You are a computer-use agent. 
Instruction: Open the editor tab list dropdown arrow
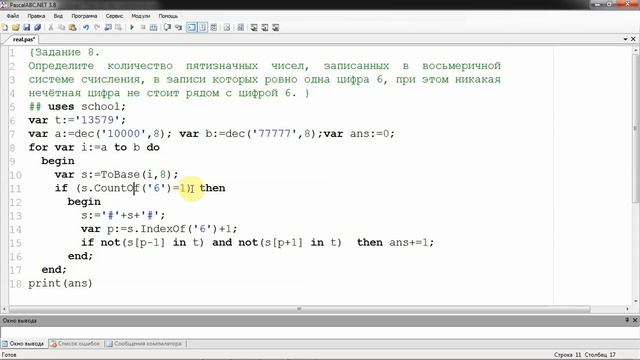626,39
